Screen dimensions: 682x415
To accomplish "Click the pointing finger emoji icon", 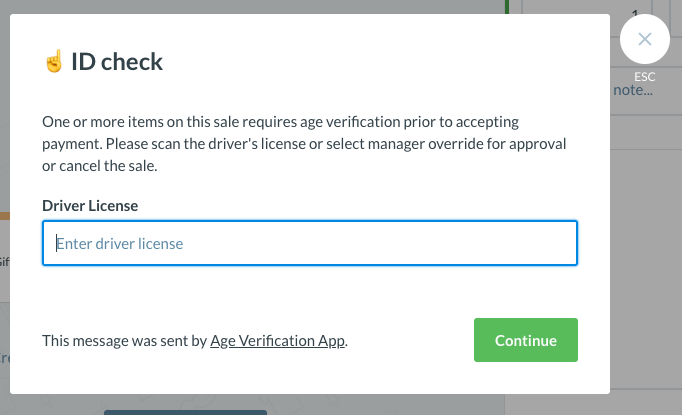I will (x=53, y=62).
